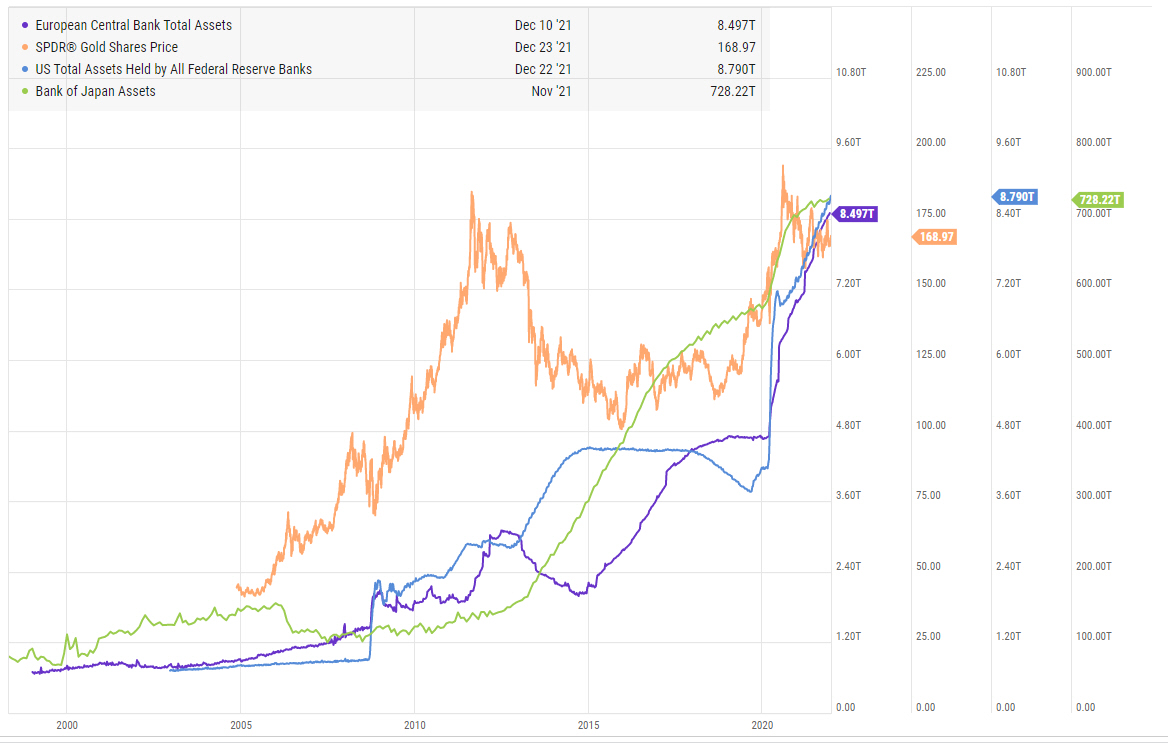
Task: Click the orange SPDR Gold Shares legend dot
Action: pyautogui.click(x=25, y=47)
